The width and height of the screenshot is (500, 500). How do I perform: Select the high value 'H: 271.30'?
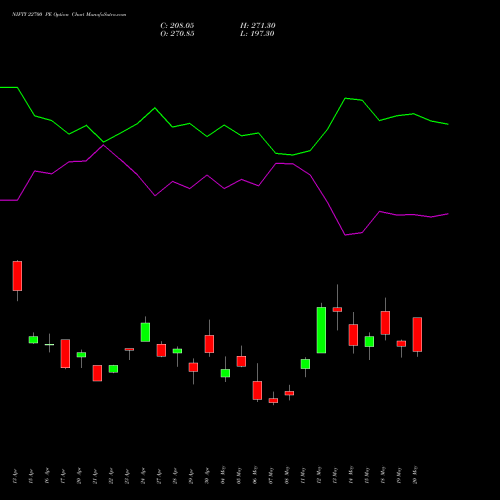(x=258, y=26)
